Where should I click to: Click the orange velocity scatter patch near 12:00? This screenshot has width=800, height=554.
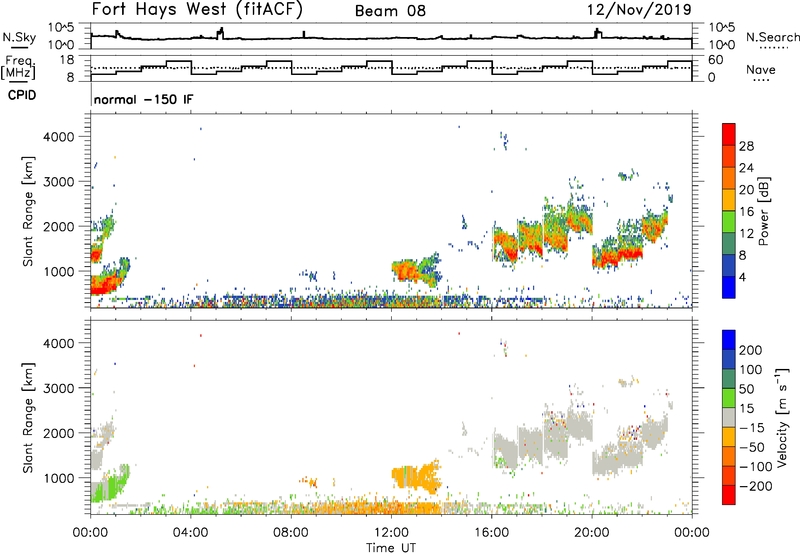(417, 477)
